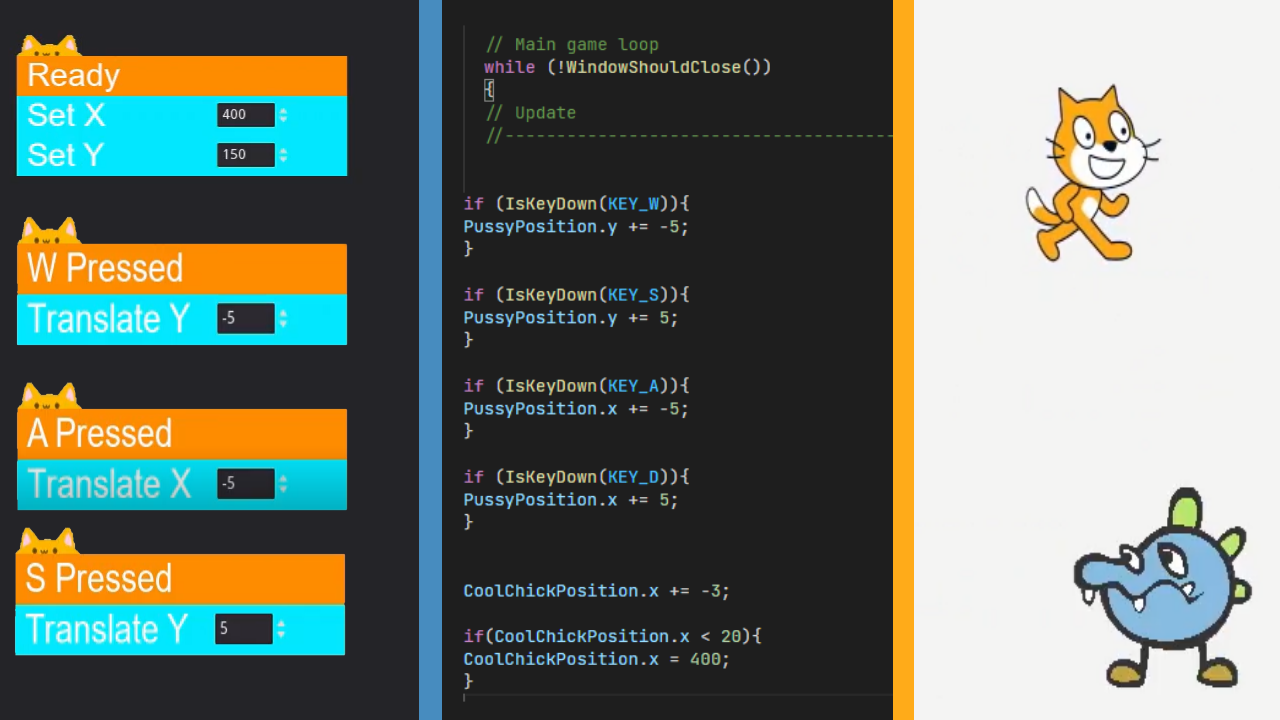Focus the Translate X value field
1280x720 pixels.
pyautogui.click(x=245, y=484)
